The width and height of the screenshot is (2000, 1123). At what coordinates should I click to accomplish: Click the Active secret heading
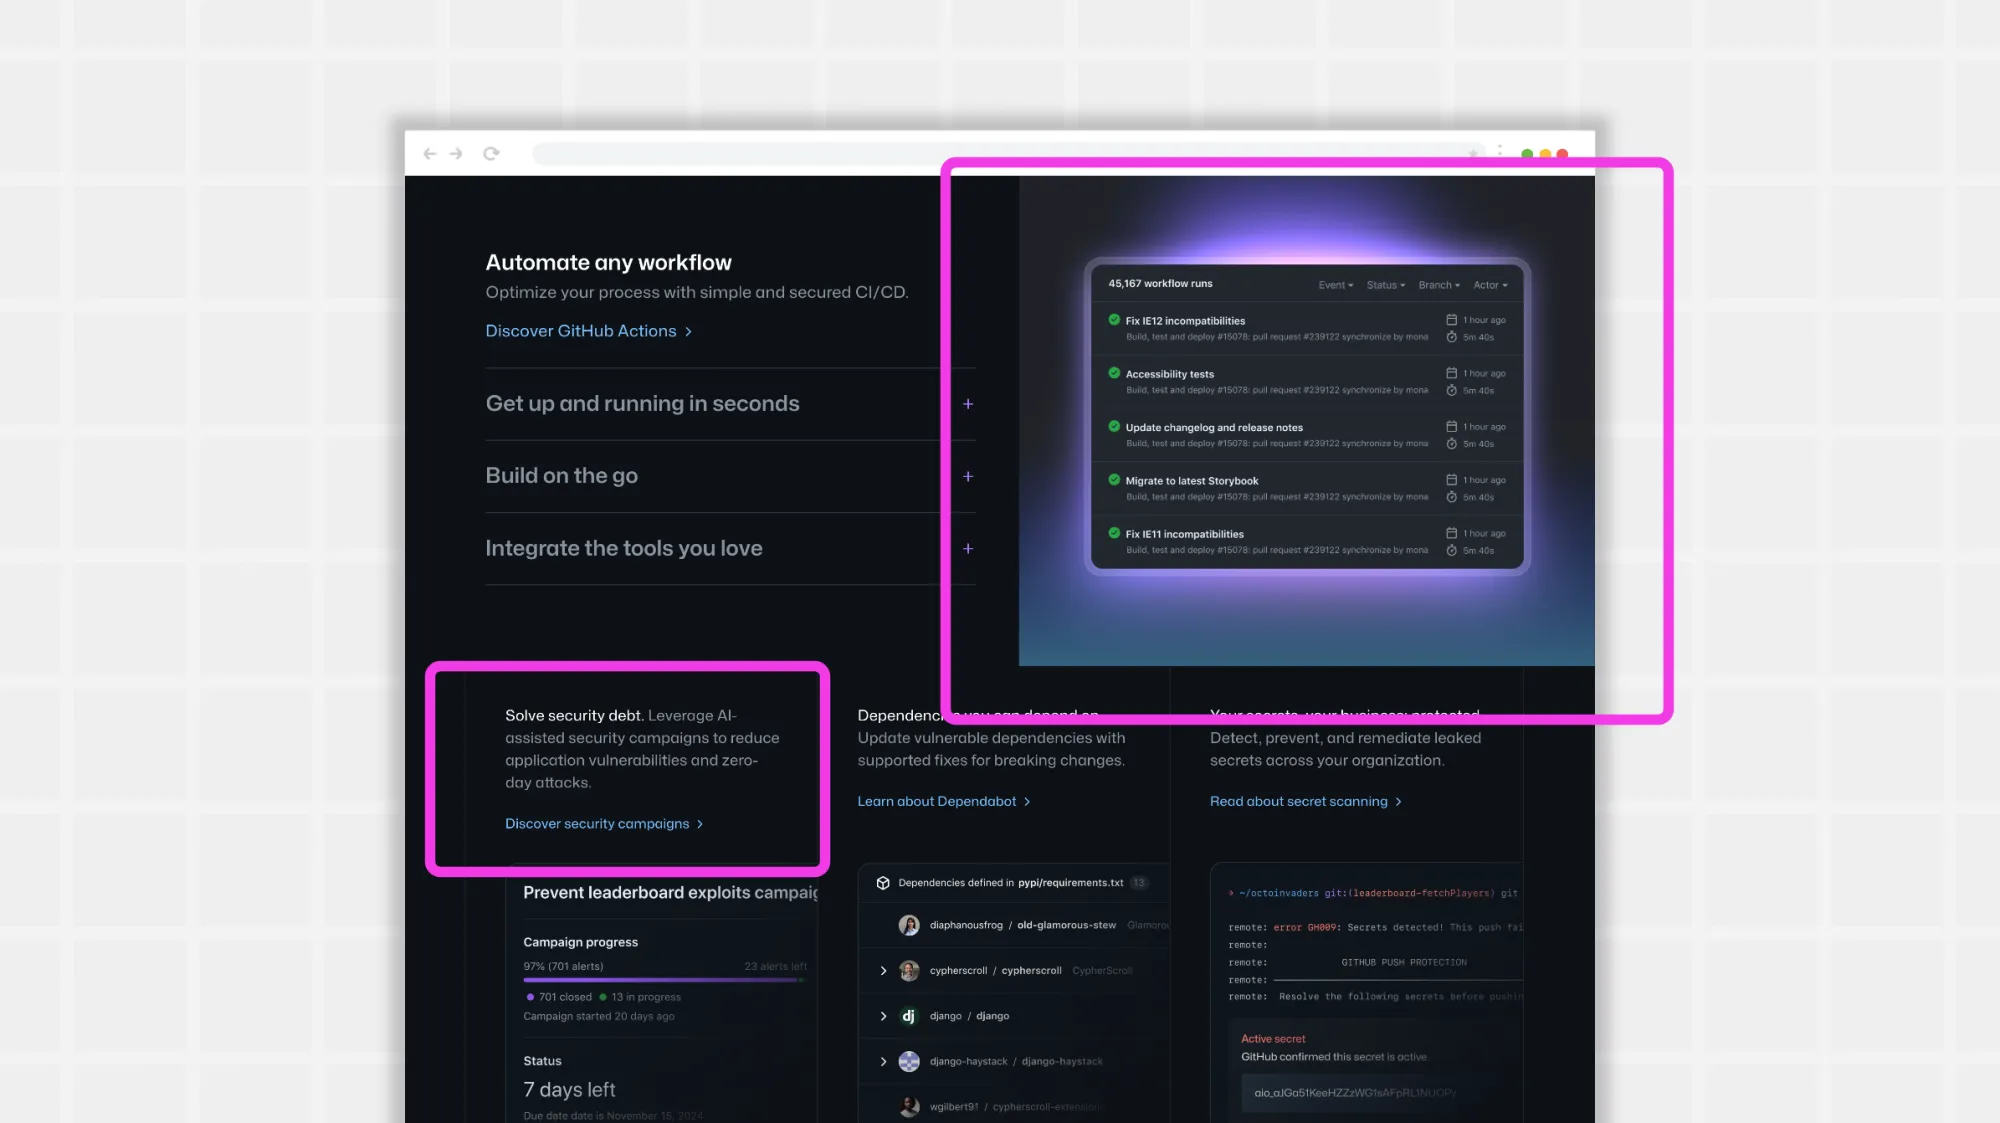click(x=1273, y=1039)
